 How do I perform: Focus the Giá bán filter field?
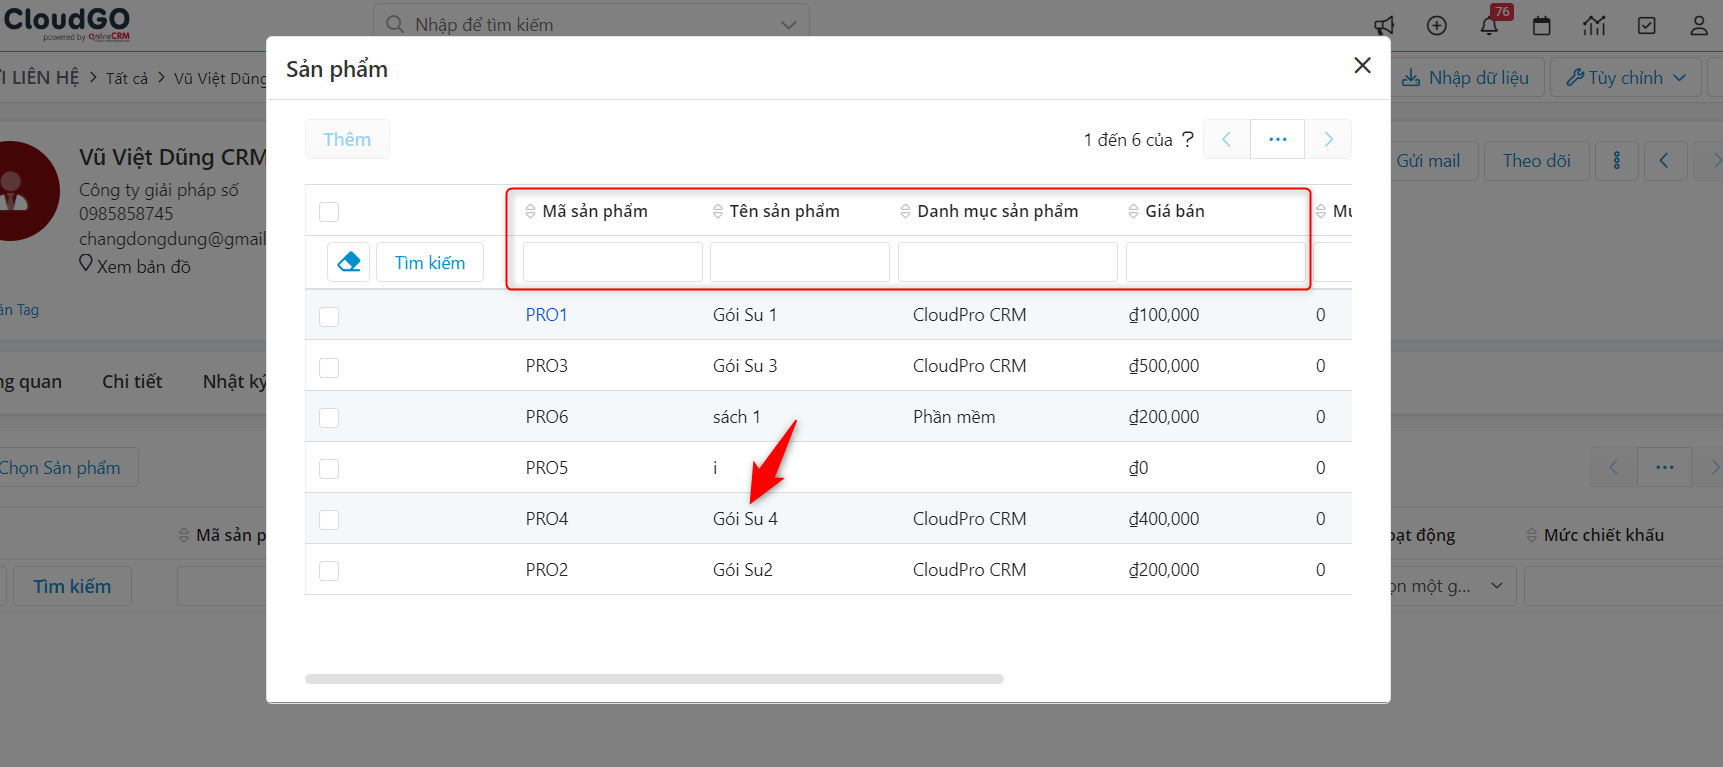[1216, 262]
